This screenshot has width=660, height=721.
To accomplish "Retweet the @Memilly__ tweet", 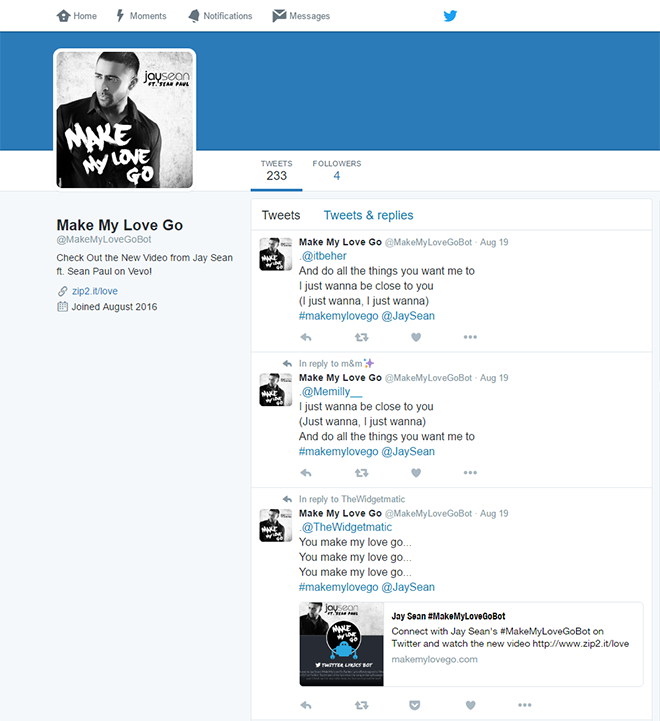I will click(362, 473).
